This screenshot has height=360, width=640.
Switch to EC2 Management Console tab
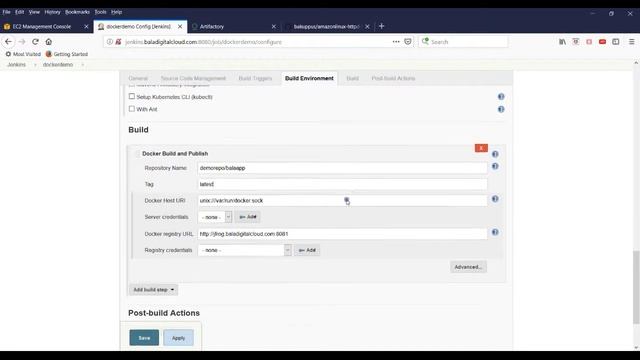(x=41, y=27)
